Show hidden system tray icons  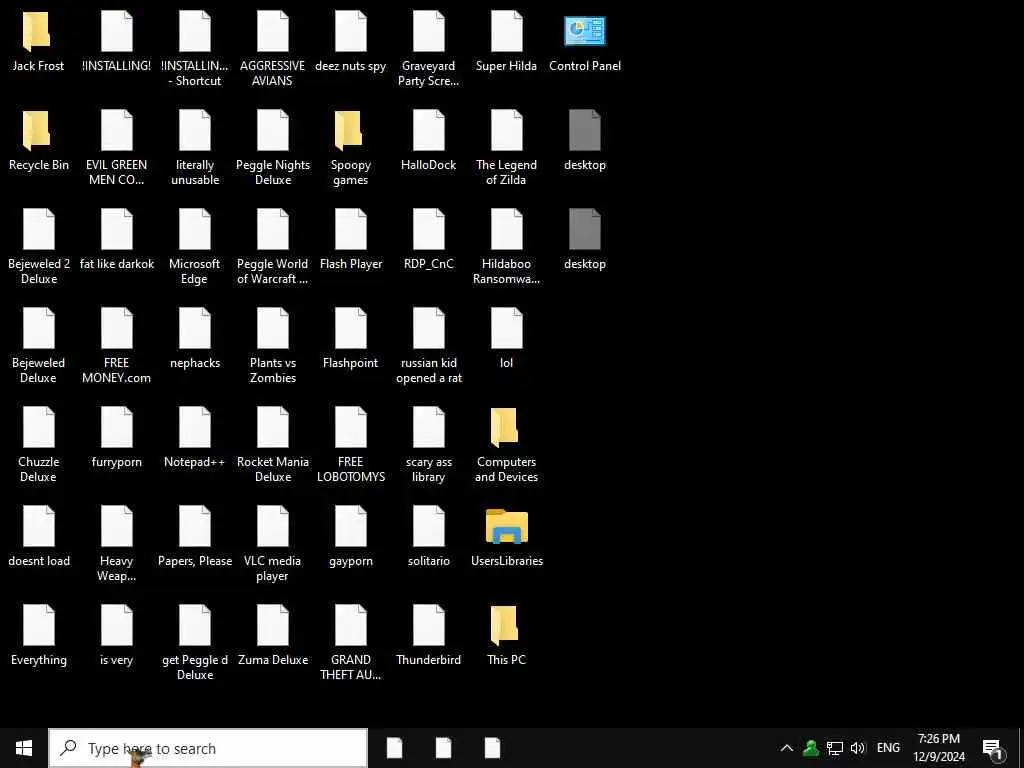point(787,748)
